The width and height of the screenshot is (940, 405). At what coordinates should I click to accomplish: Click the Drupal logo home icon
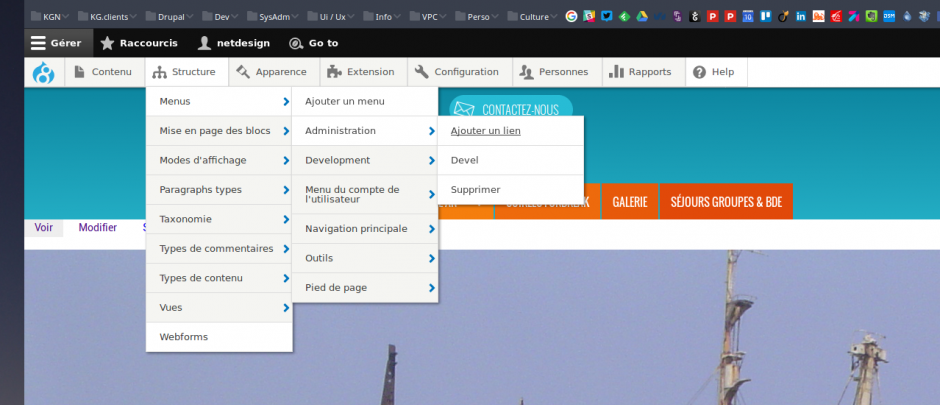click(44, 72)
